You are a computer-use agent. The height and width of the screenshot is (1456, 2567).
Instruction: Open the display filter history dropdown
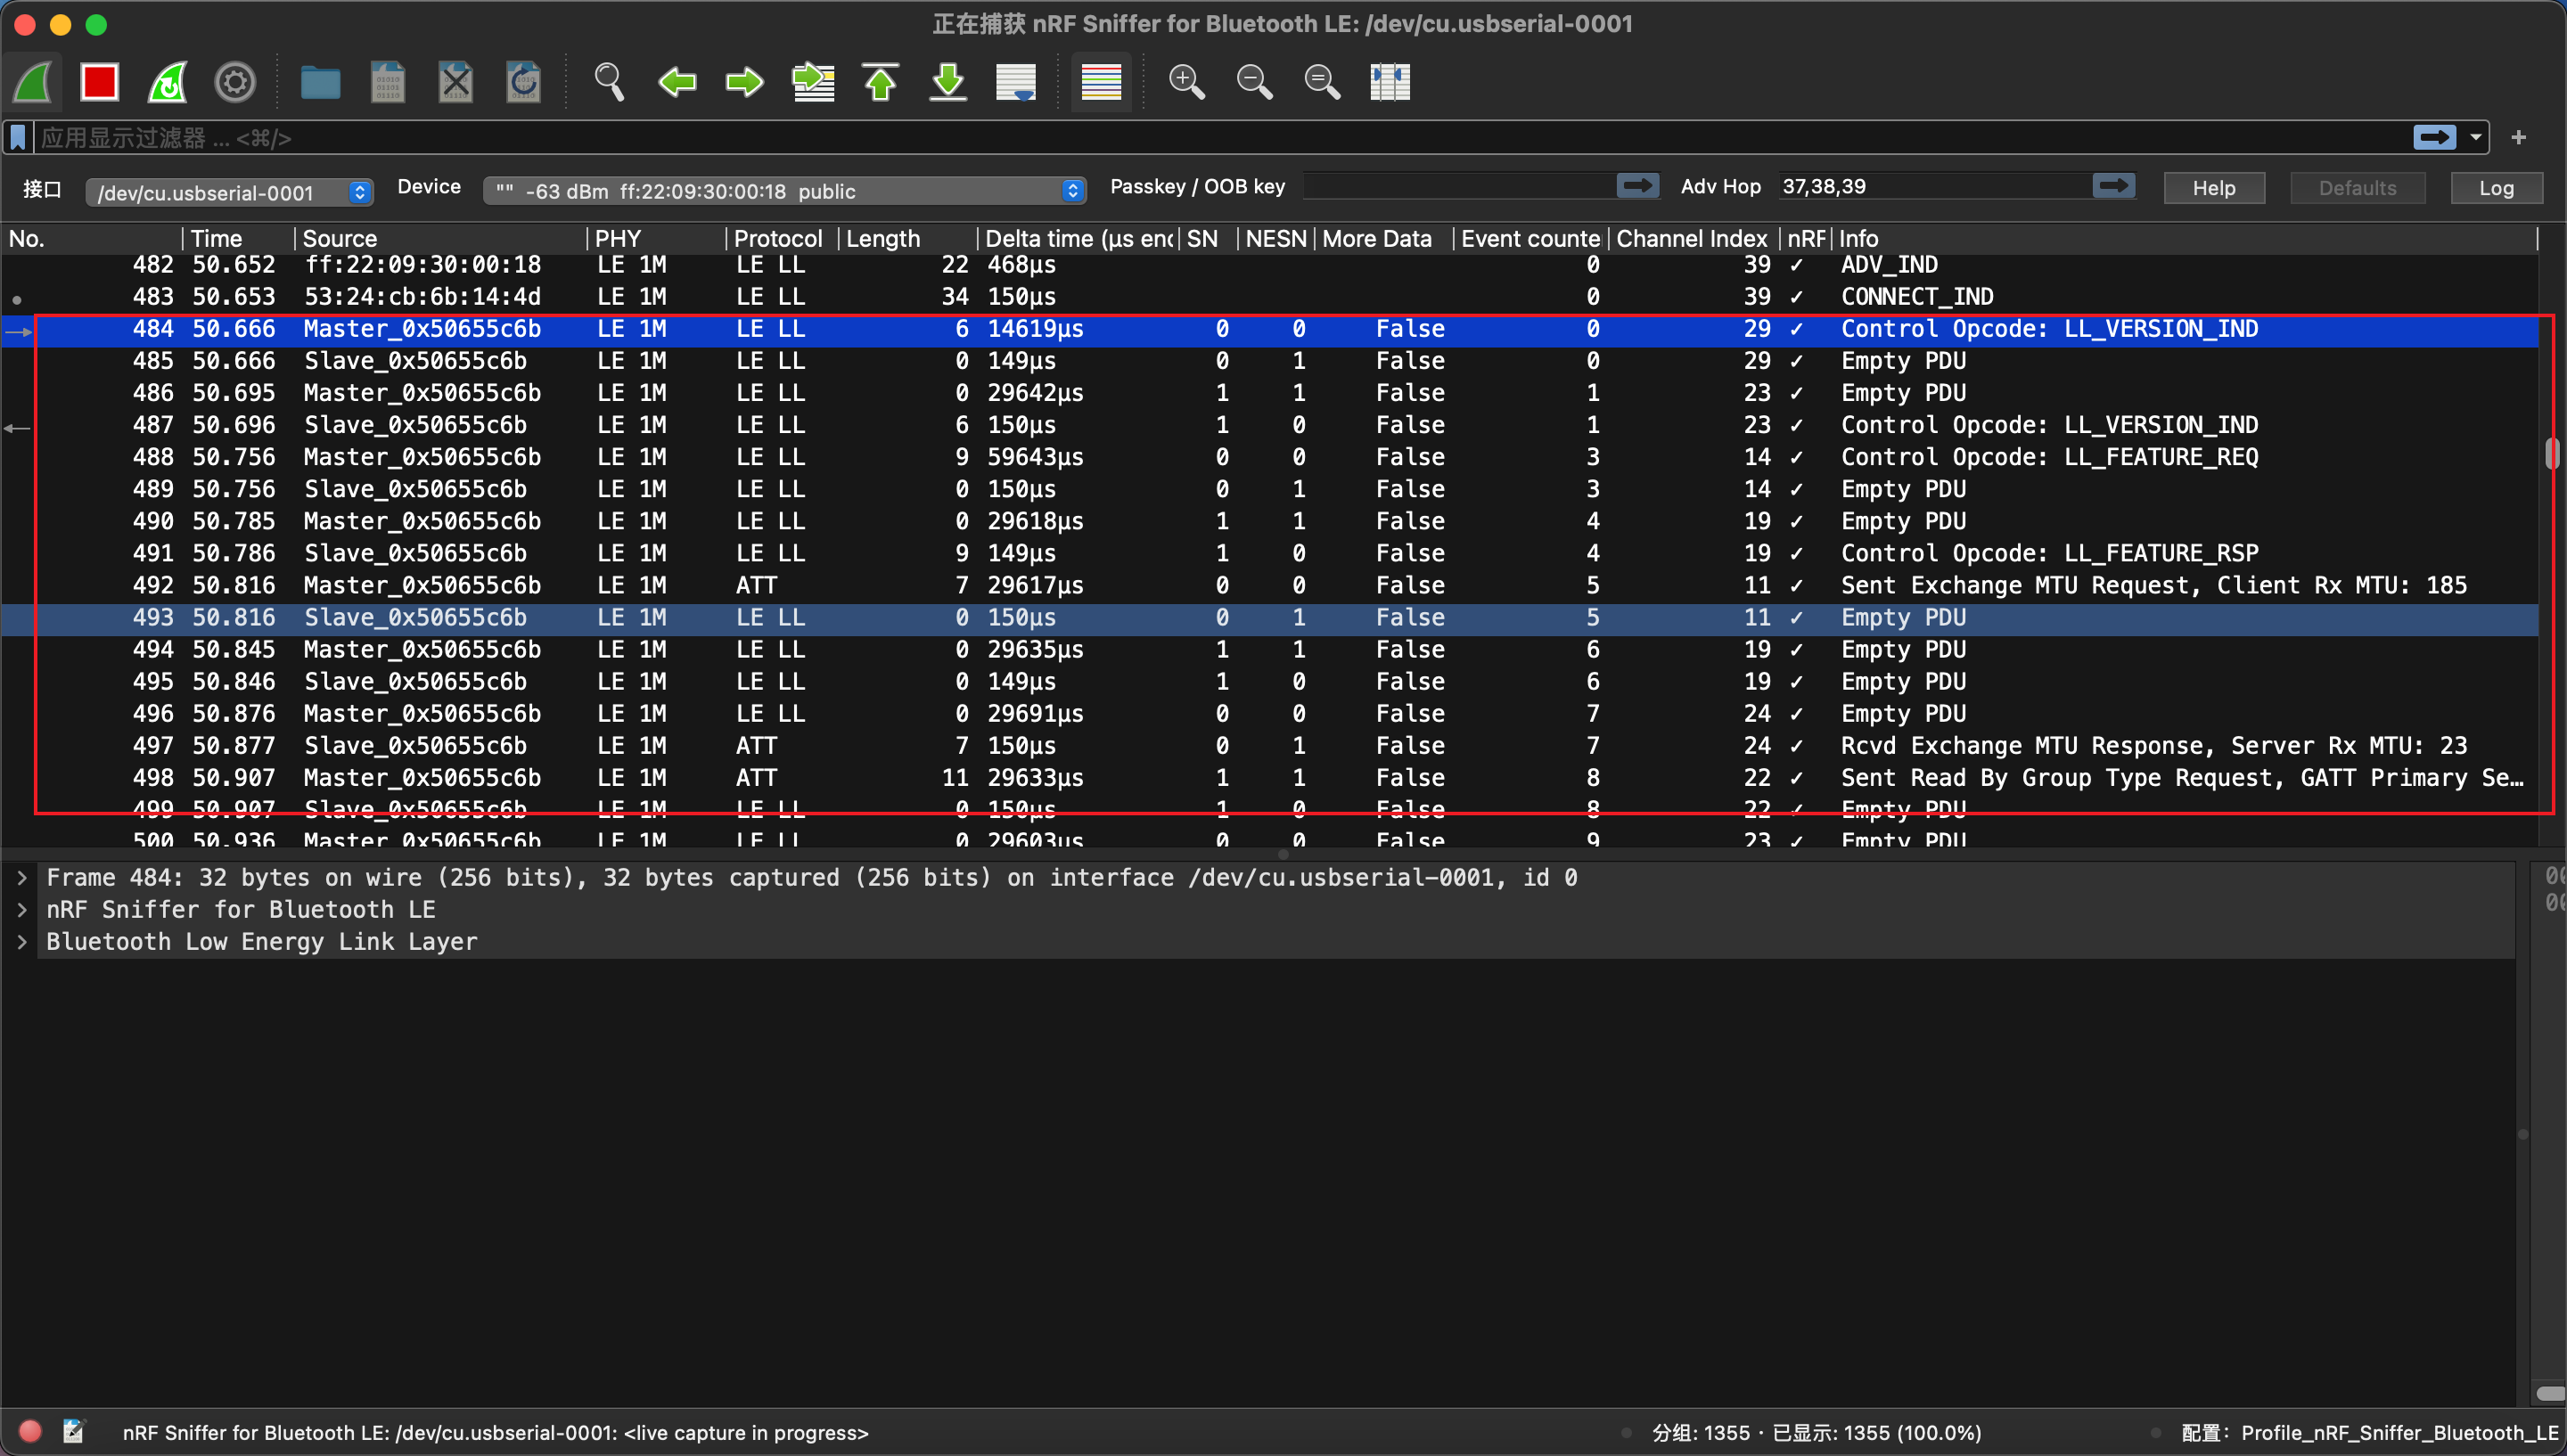coord(2476,138)
